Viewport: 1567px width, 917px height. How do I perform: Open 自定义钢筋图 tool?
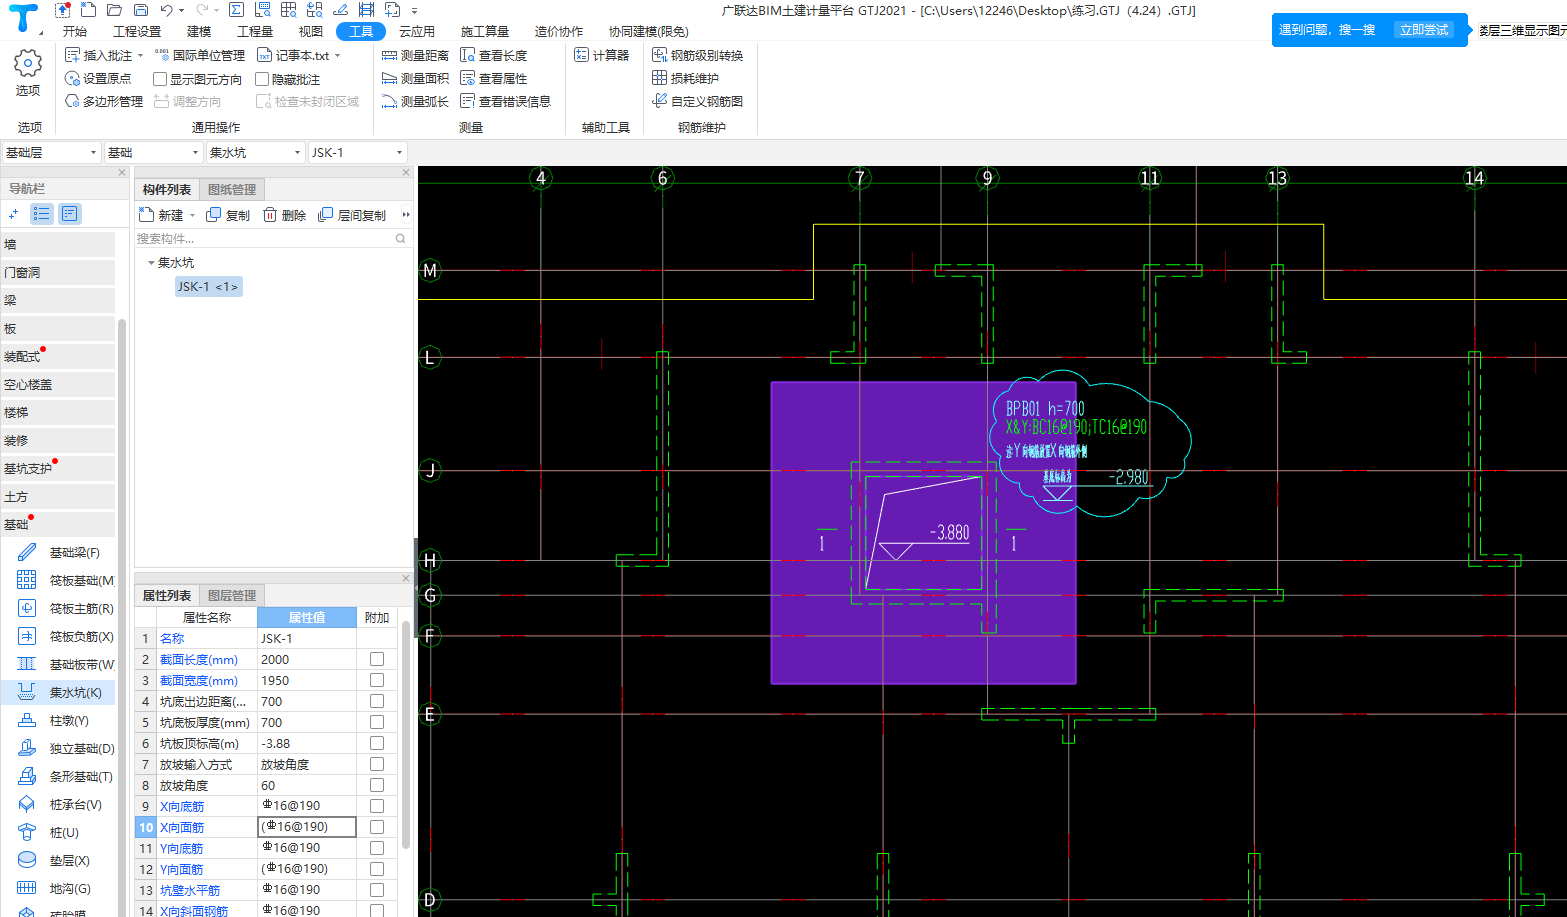[698, 101]
